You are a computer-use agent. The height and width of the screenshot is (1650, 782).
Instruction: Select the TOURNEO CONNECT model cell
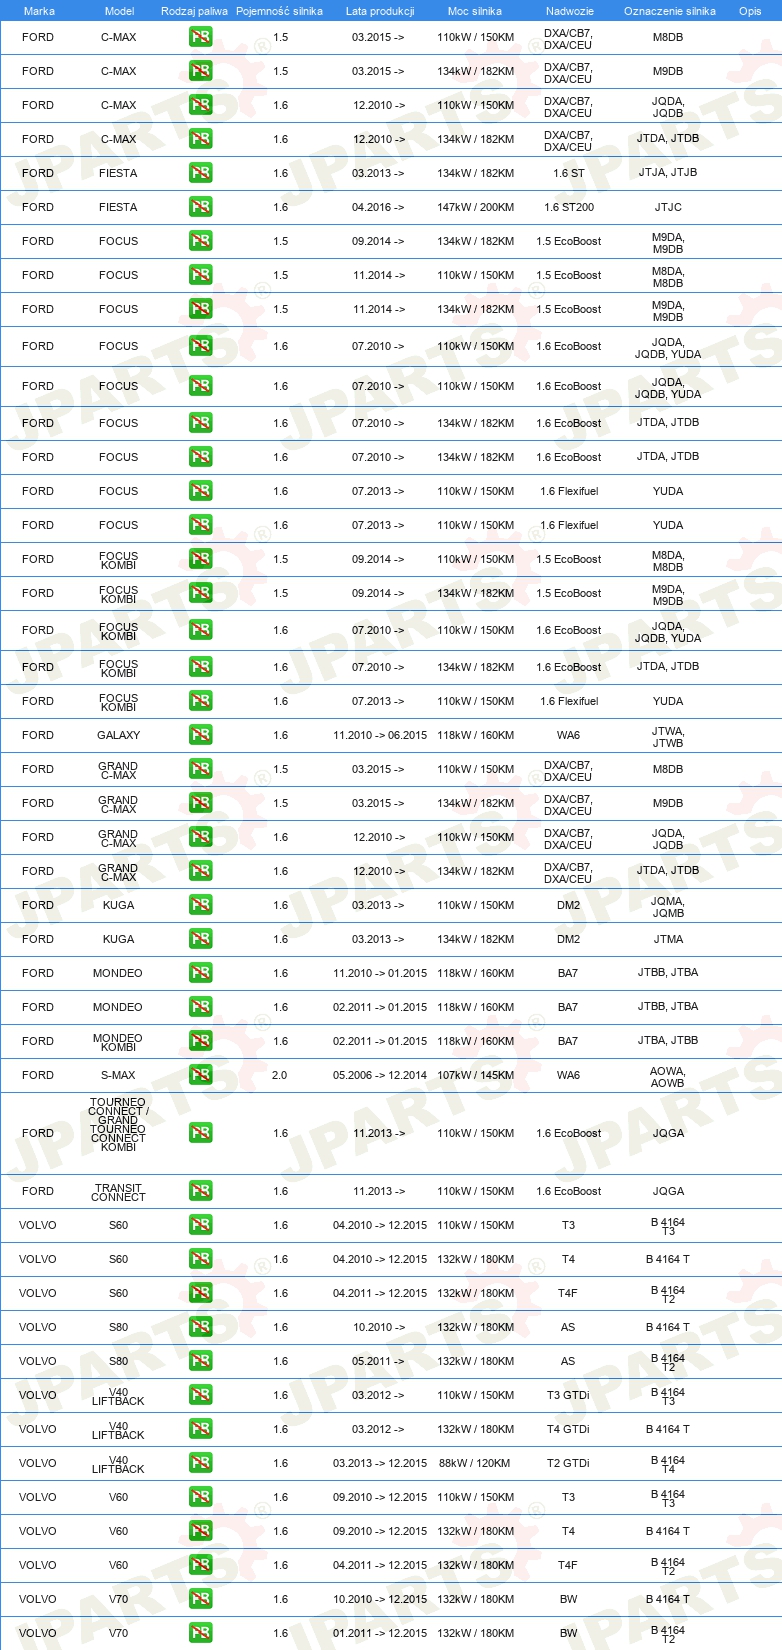(118, 1125)
